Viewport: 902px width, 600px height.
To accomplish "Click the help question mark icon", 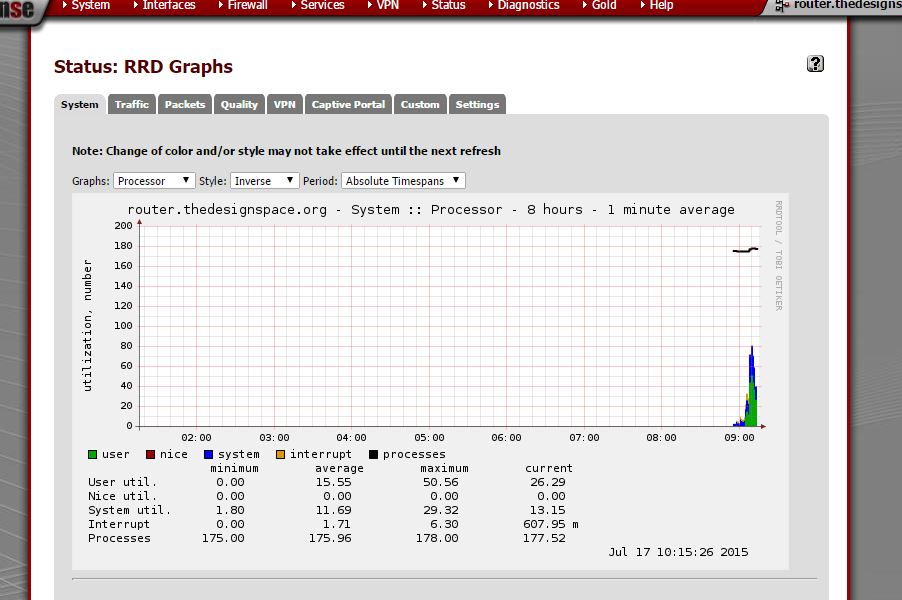I will coord(815,64).
